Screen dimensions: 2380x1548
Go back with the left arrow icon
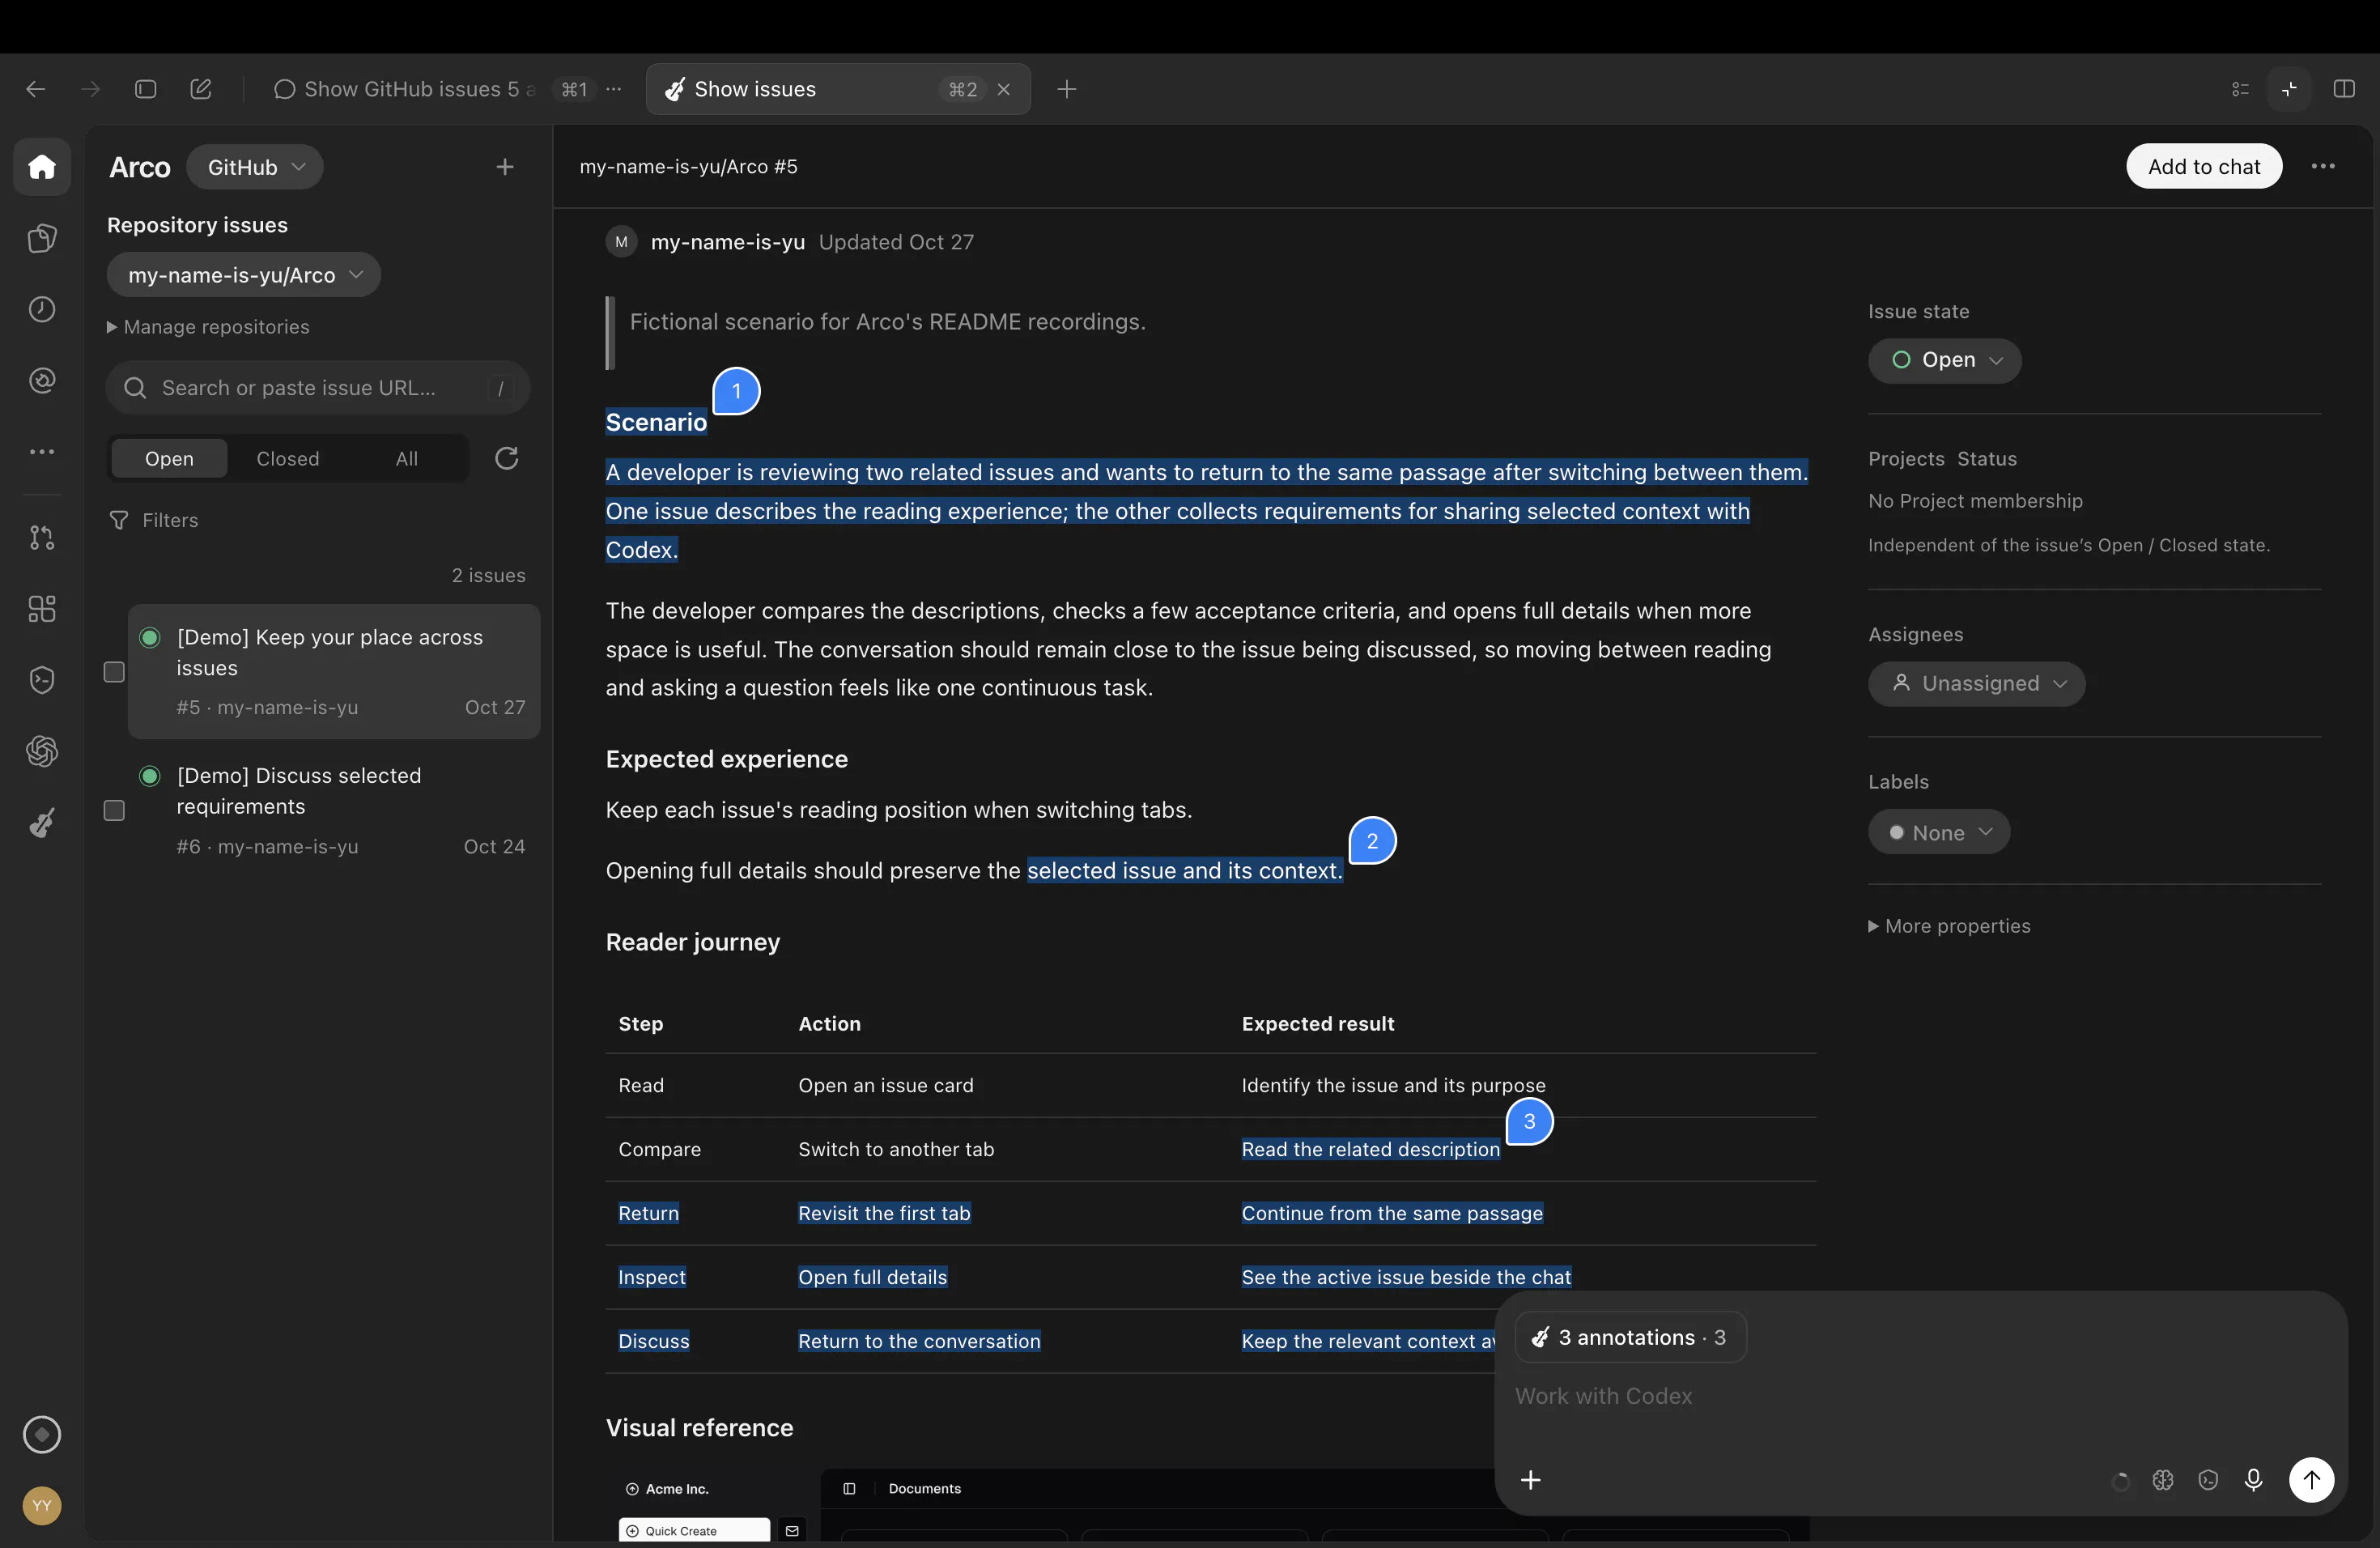(35, 89)
